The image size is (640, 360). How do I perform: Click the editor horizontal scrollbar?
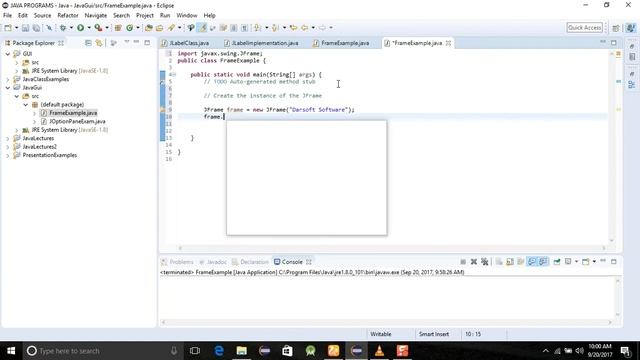[x=391, y=248]
